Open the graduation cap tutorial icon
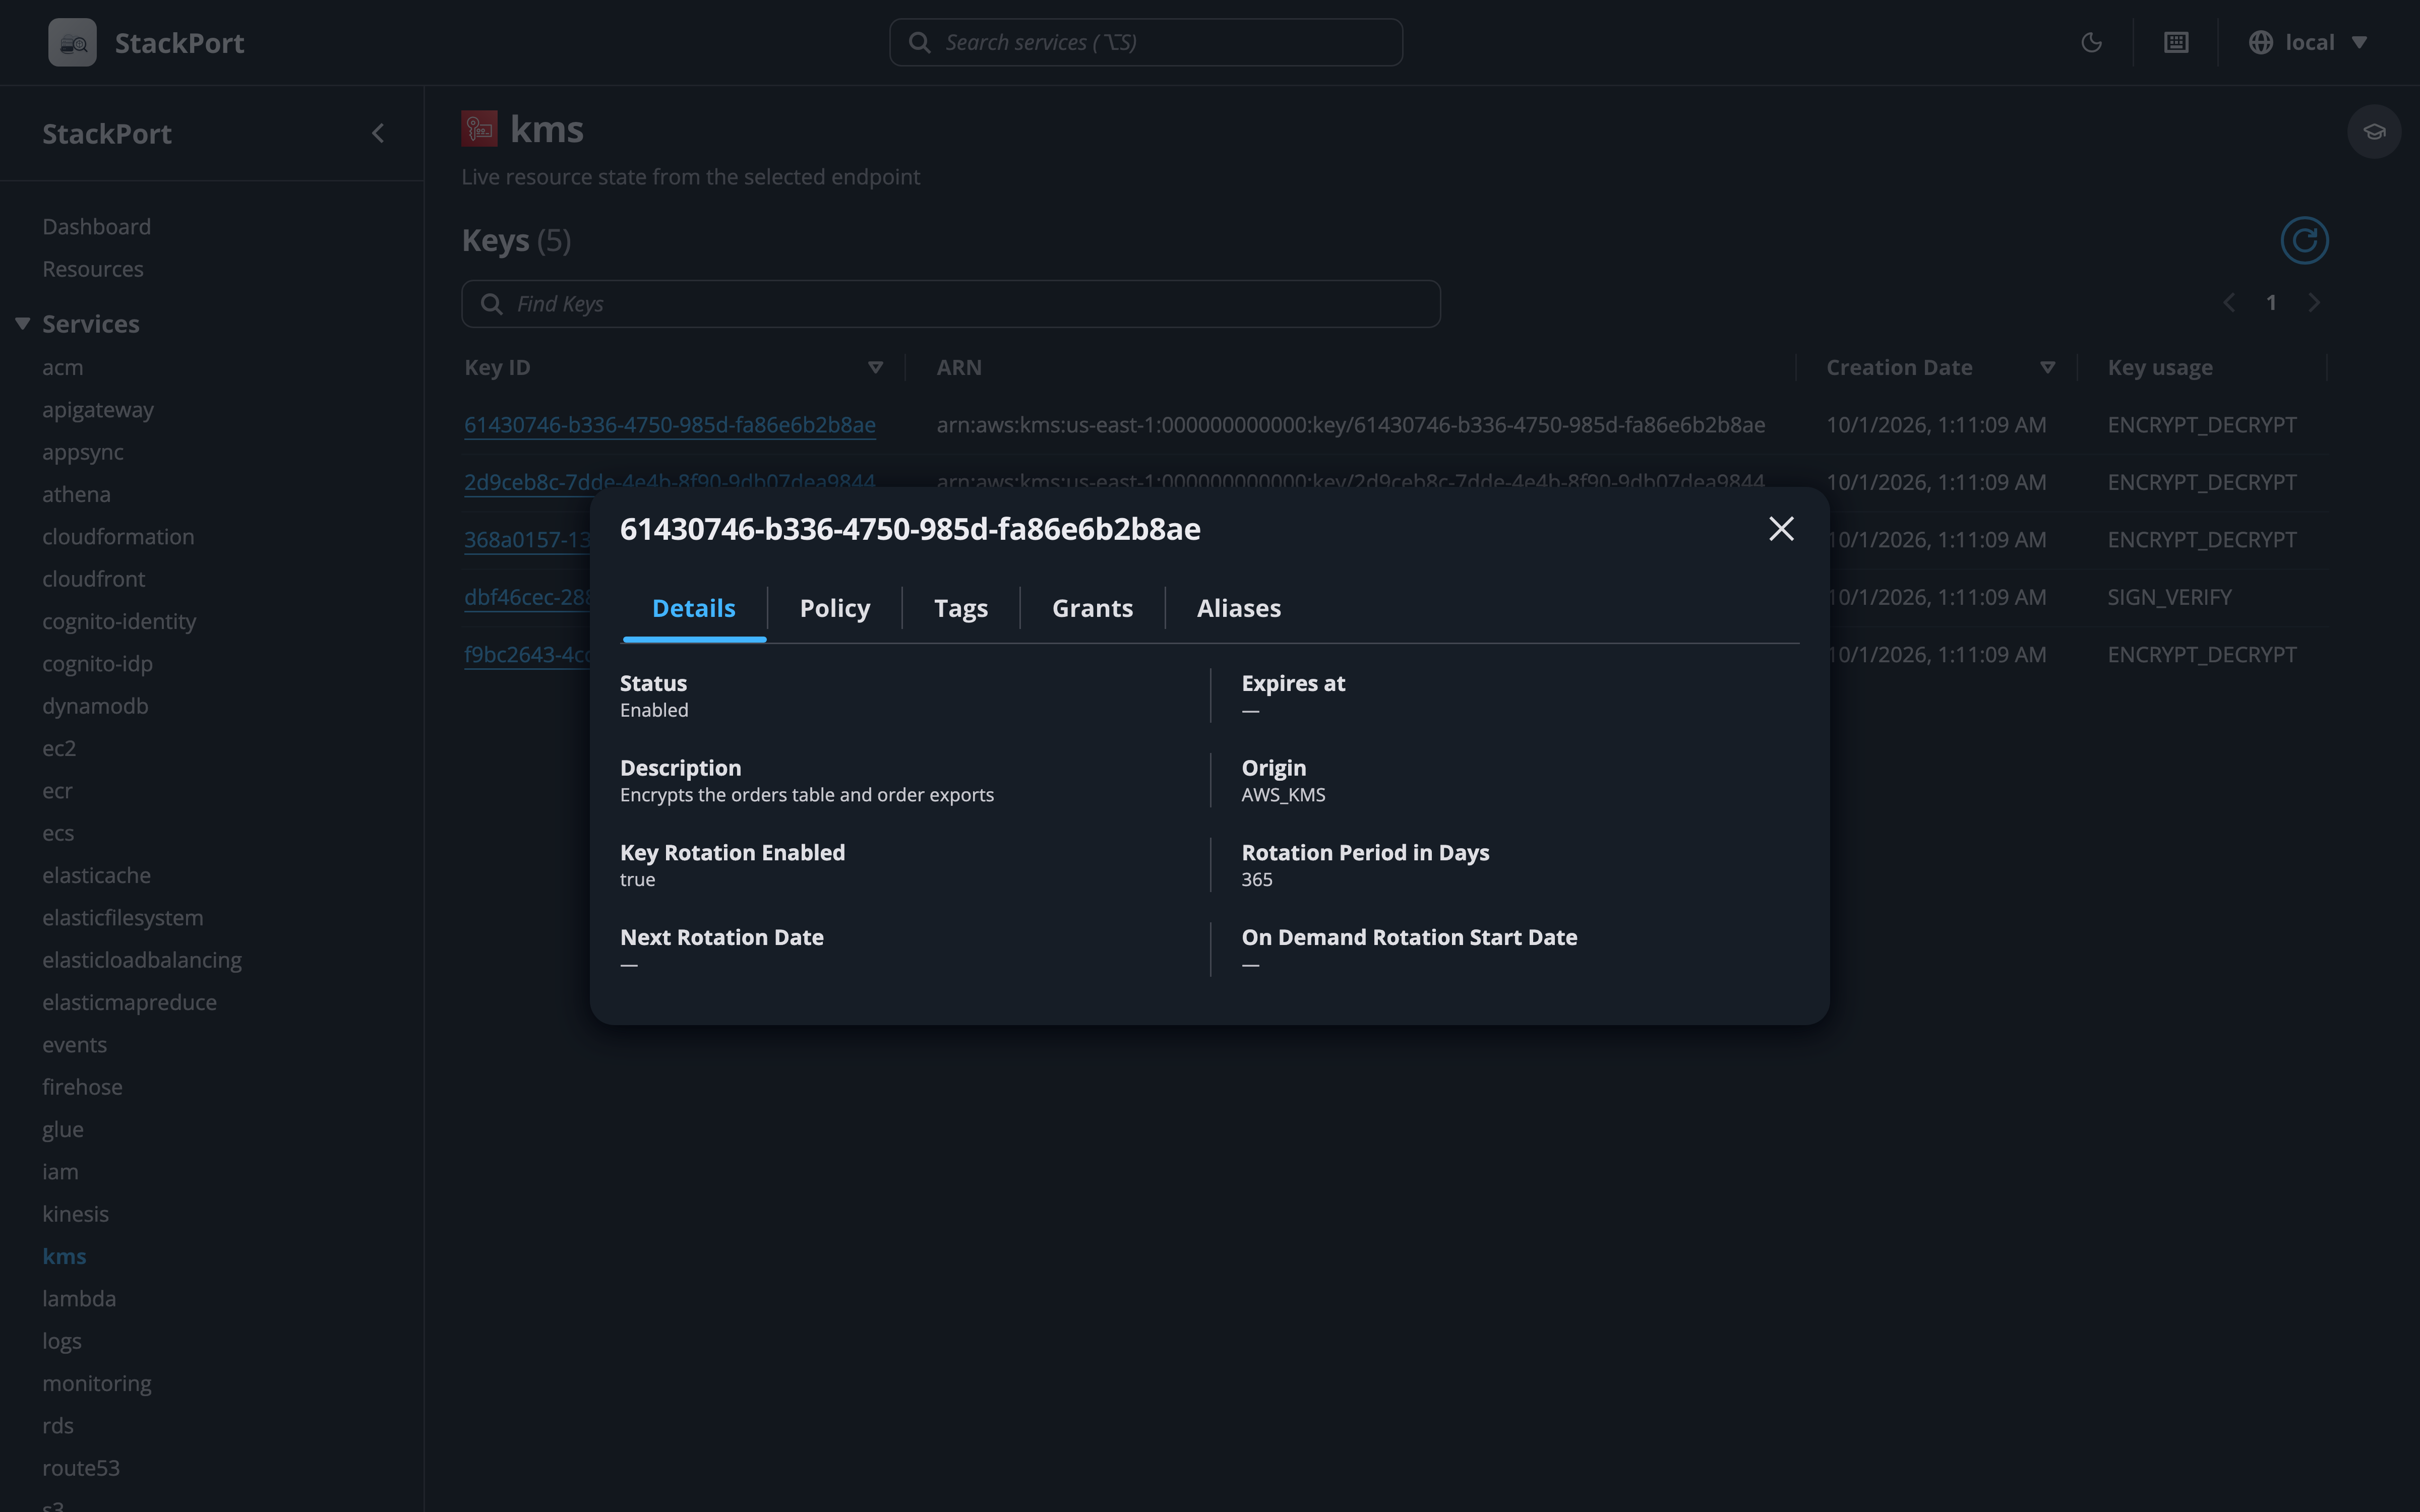This screenshot has height=1512, width=2420. [x=2374, y=132]
